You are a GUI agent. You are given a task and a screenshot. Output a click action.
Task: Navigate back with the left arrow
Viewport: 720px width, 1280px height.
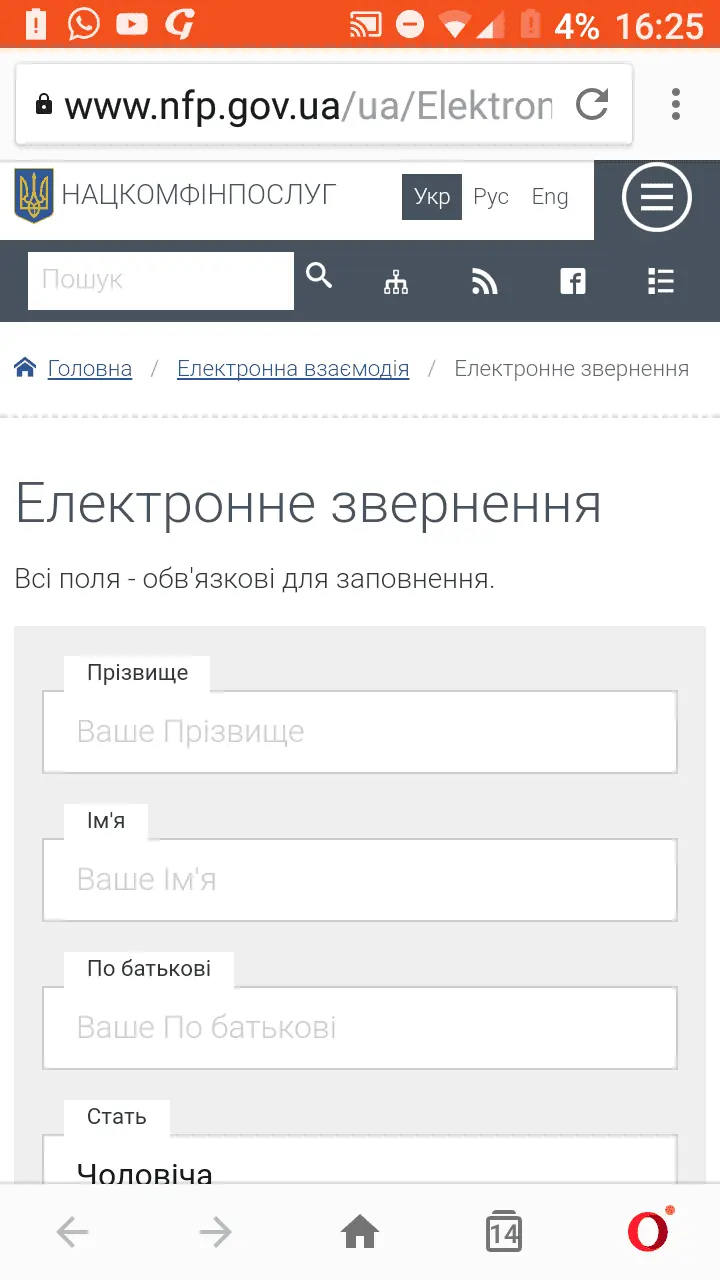coord(72,1232)
